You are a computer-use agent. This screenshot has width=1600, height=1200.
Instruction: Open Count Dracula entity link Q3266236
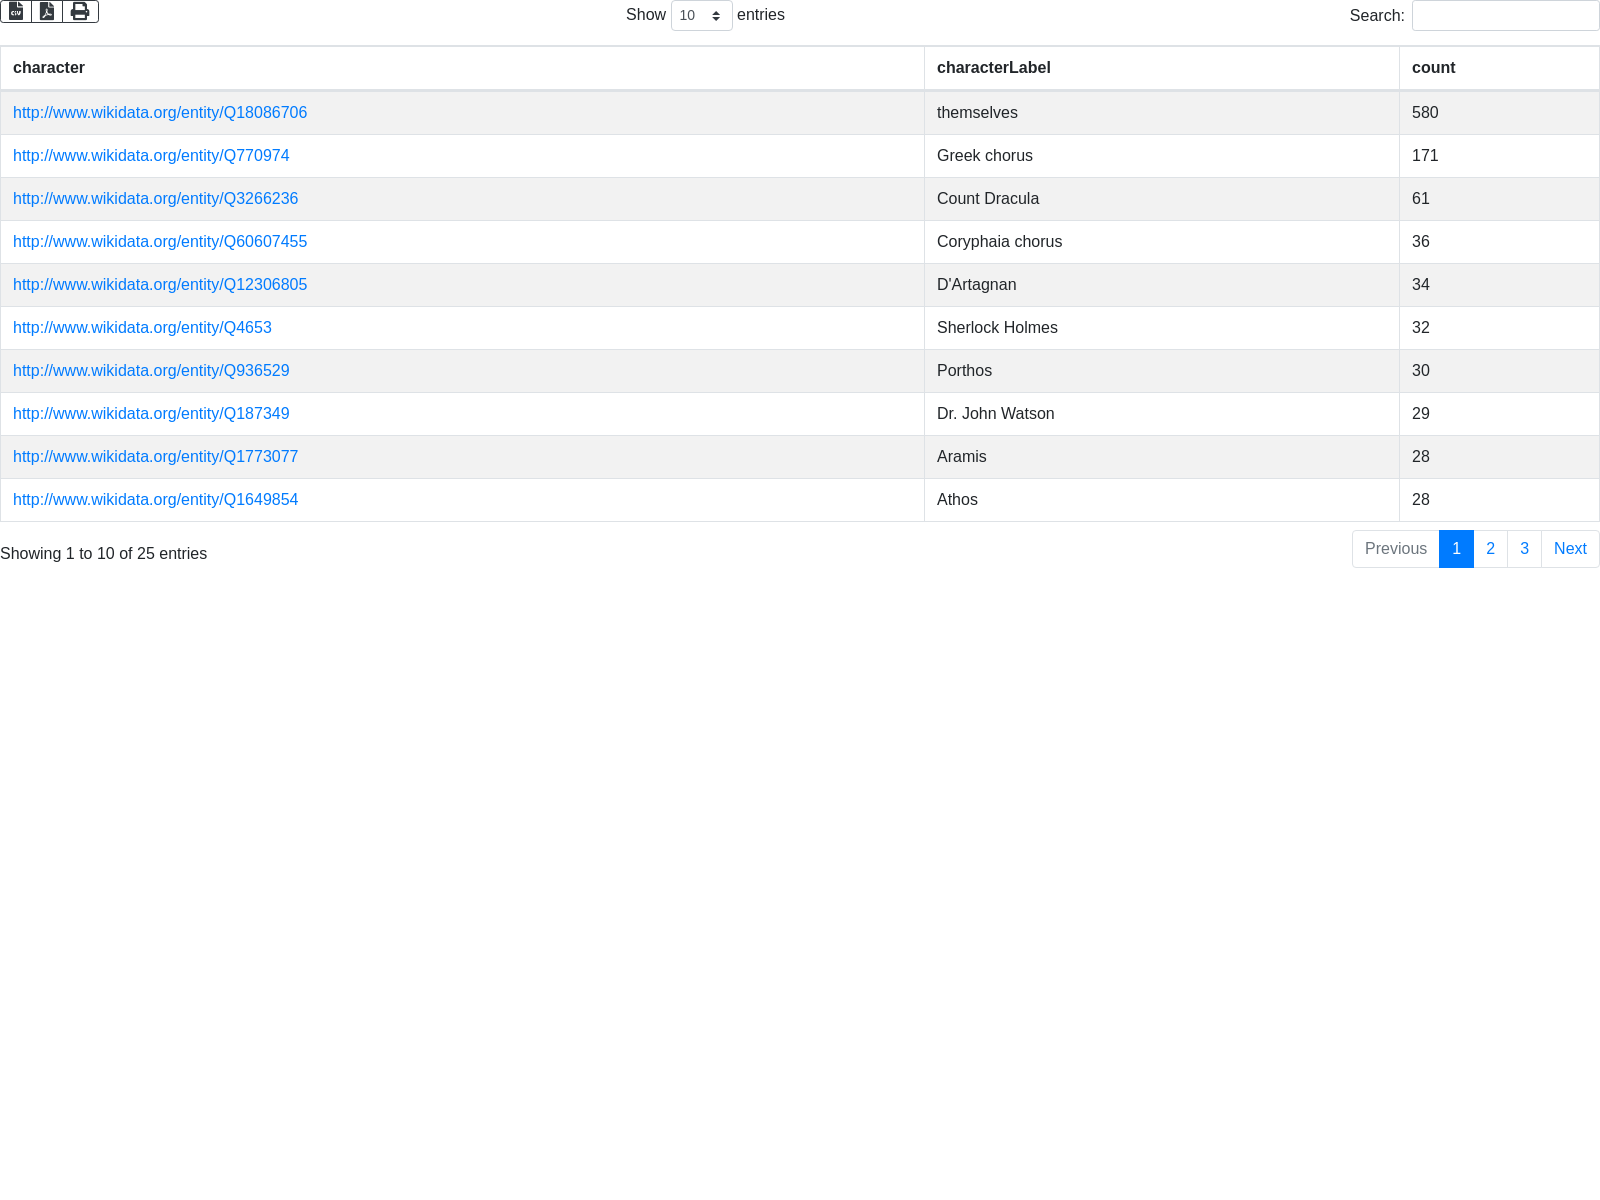click(x=155, y=199)
